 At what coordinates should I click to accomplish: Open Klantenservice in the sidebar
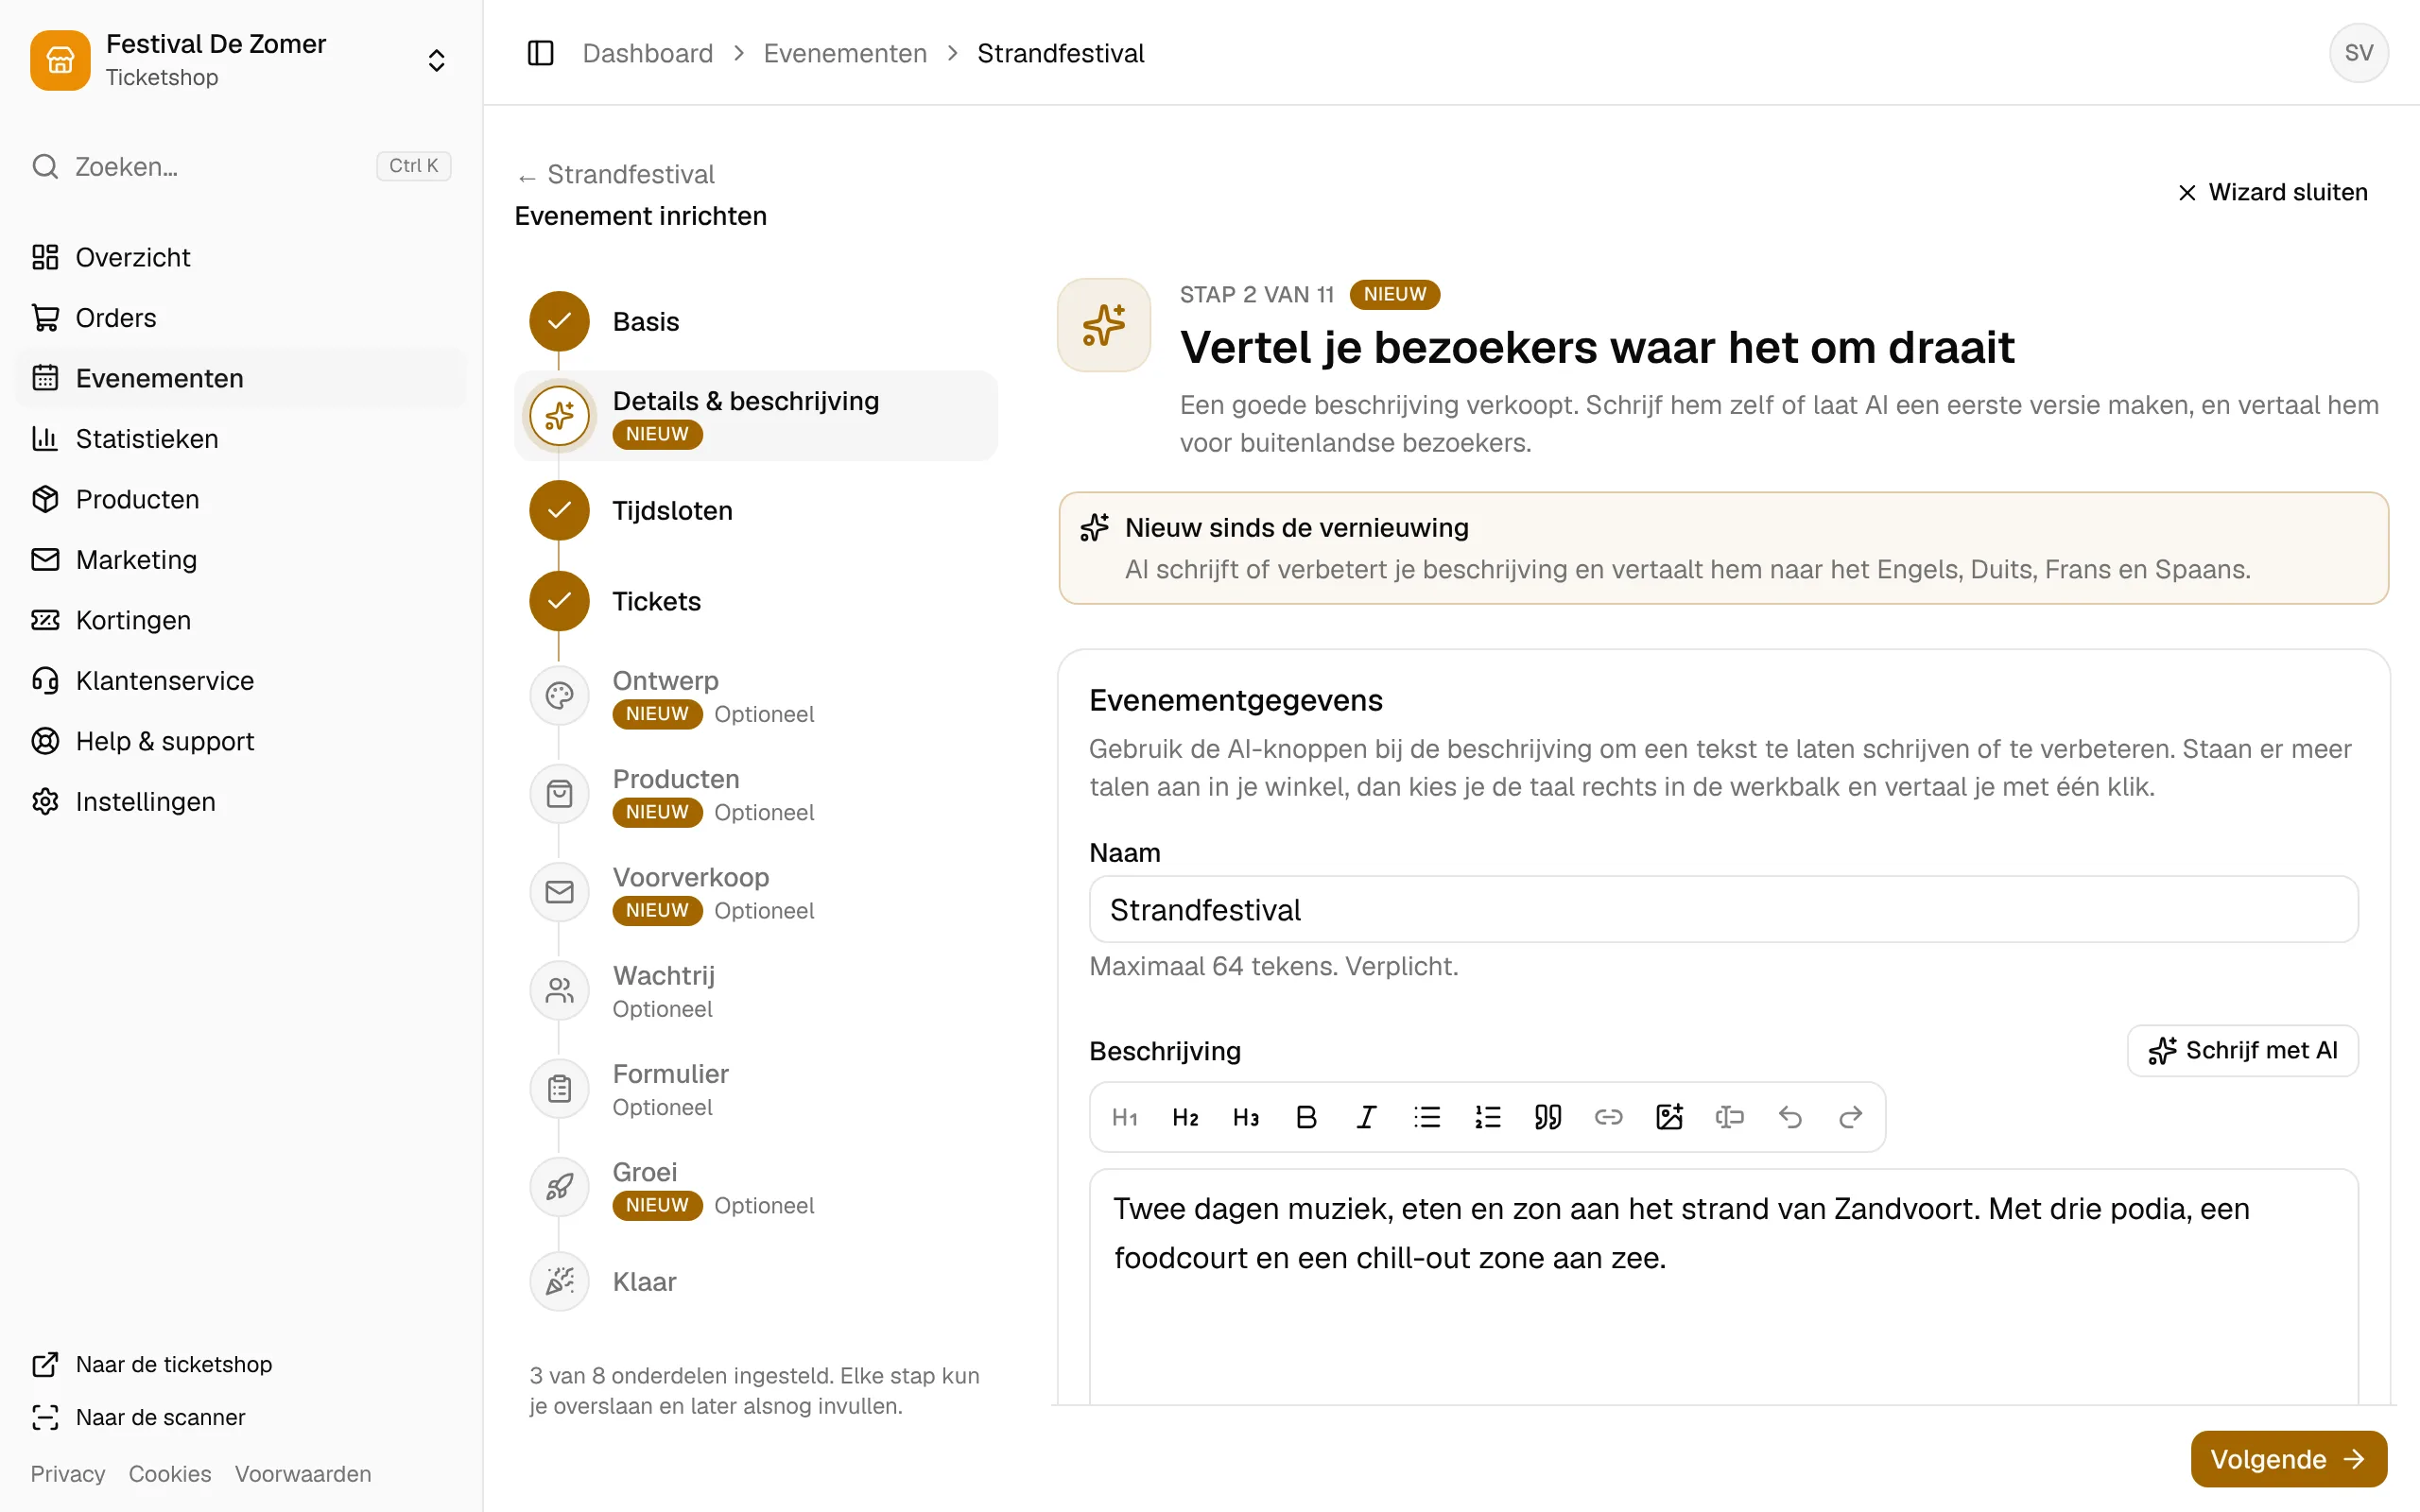pos(240,681)
